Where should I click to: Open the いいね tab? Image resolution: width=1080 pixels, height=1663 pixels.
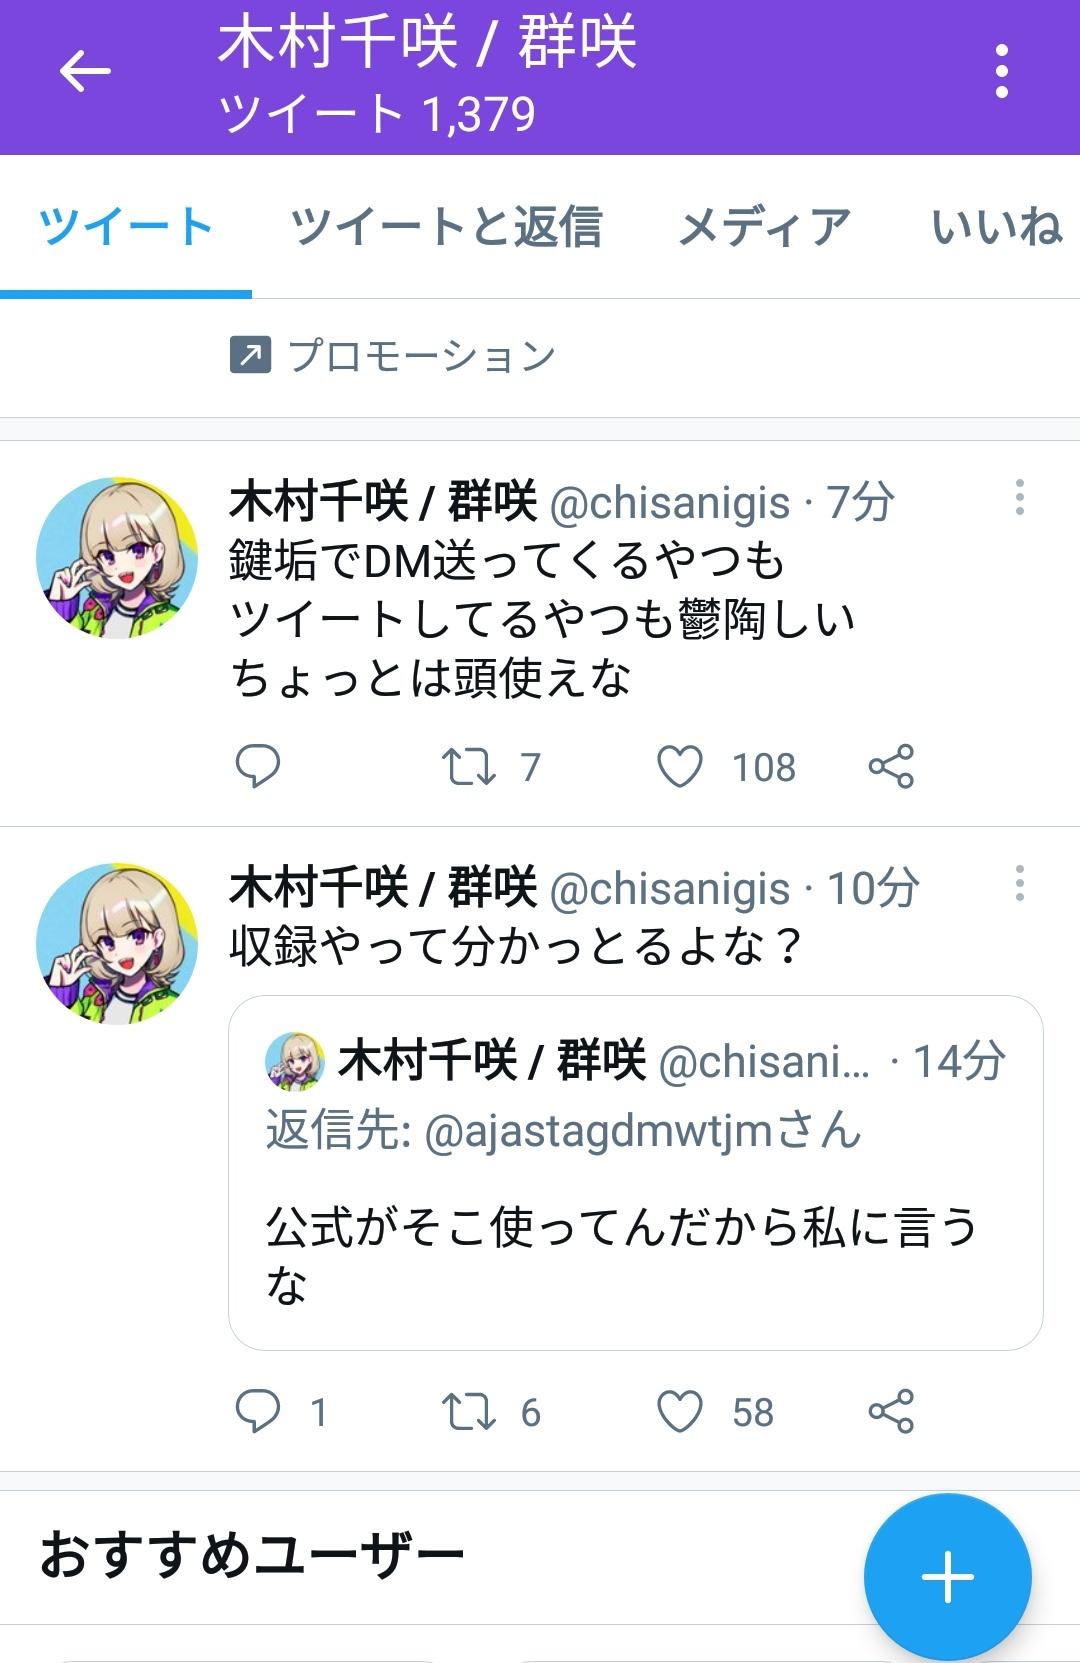(x=996, y=226)
